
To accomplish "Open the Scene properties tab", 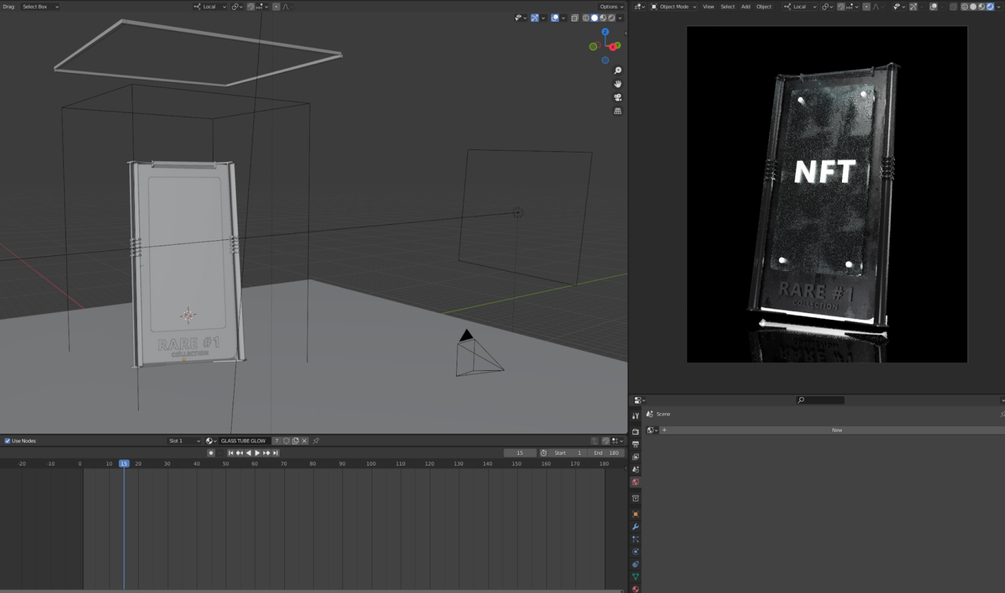I will 635,469.
